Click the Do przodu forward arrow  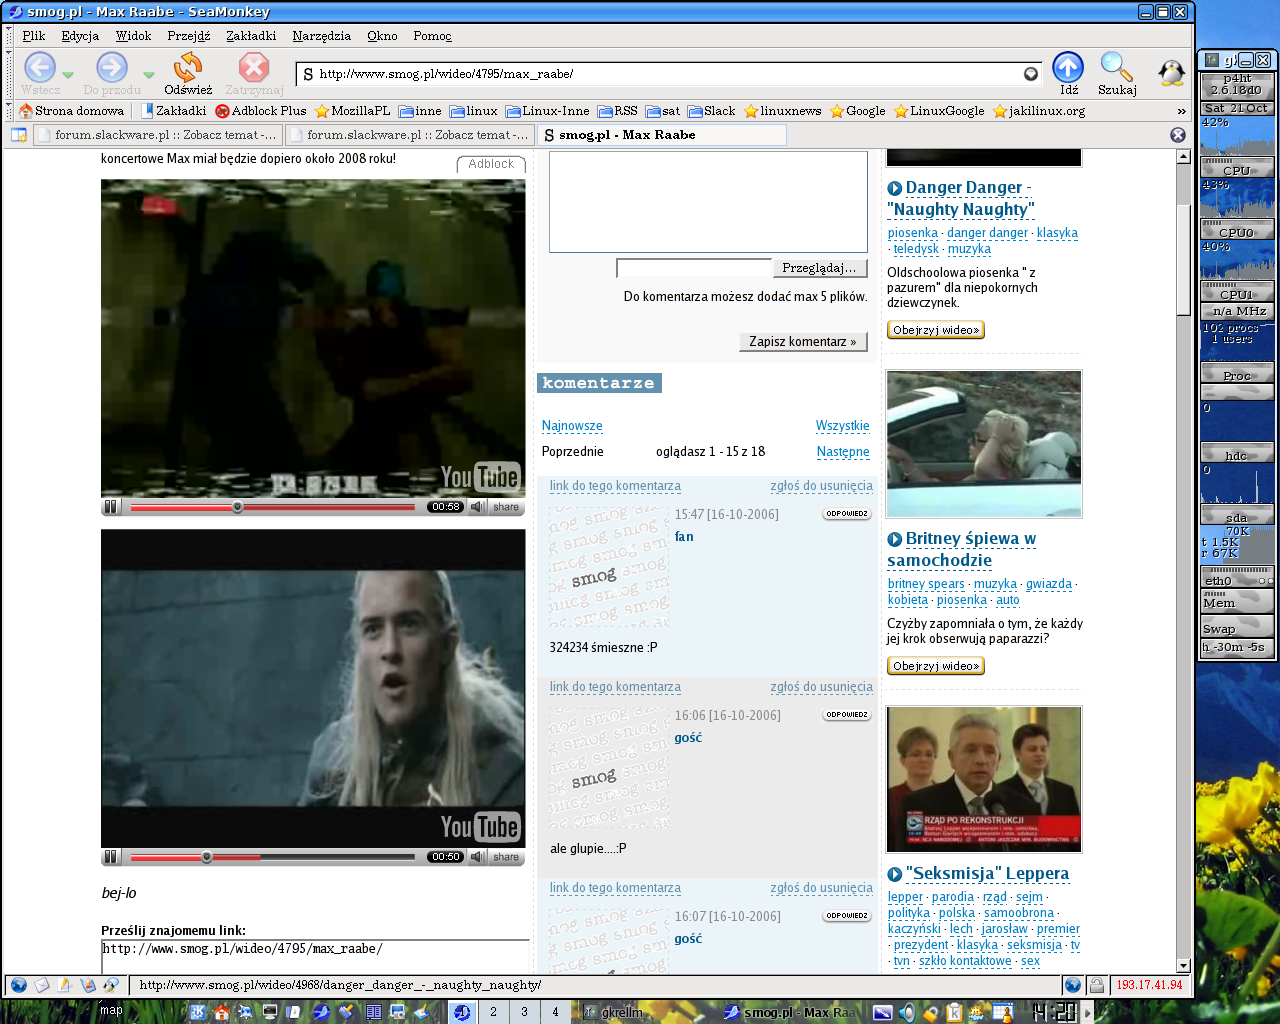point(112,67)
